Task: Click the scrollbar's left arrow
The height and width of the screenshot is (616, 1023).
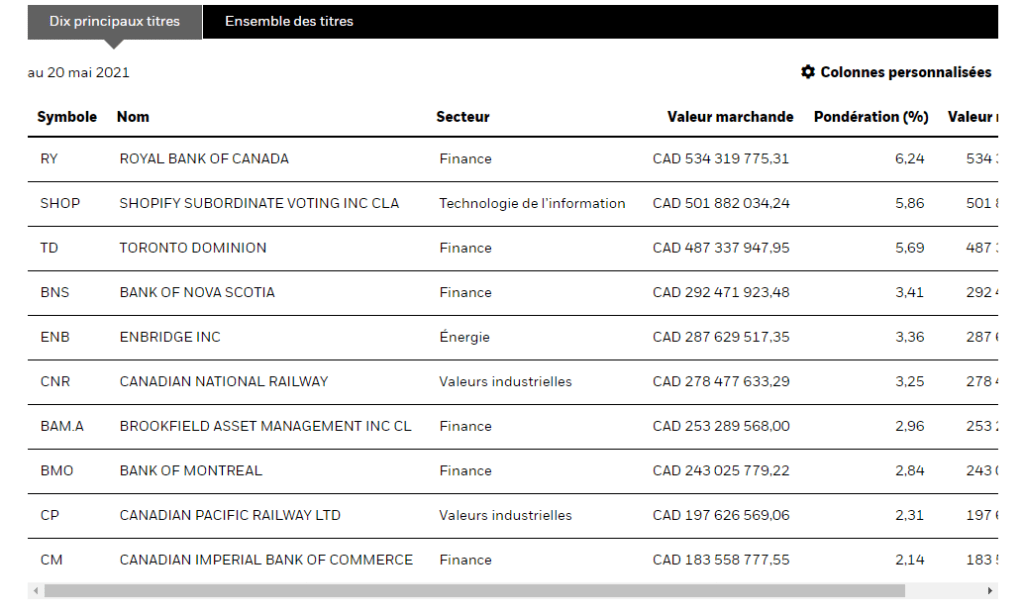Action: (x=36, y=591)
